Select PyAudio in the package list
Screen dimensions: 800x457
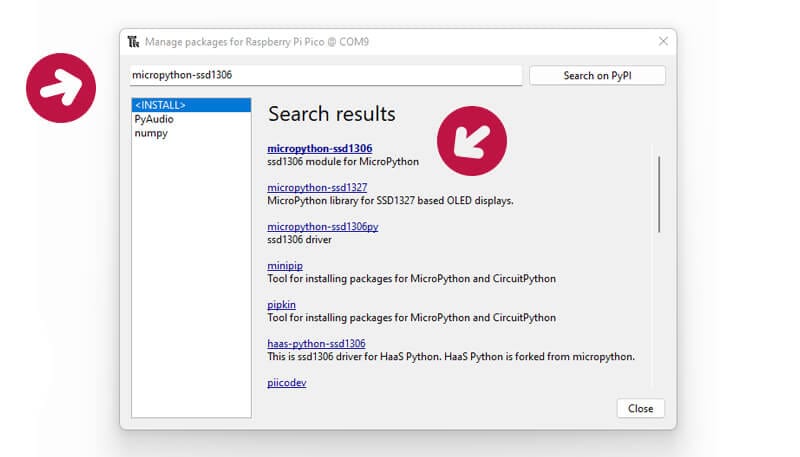point(154,119)
